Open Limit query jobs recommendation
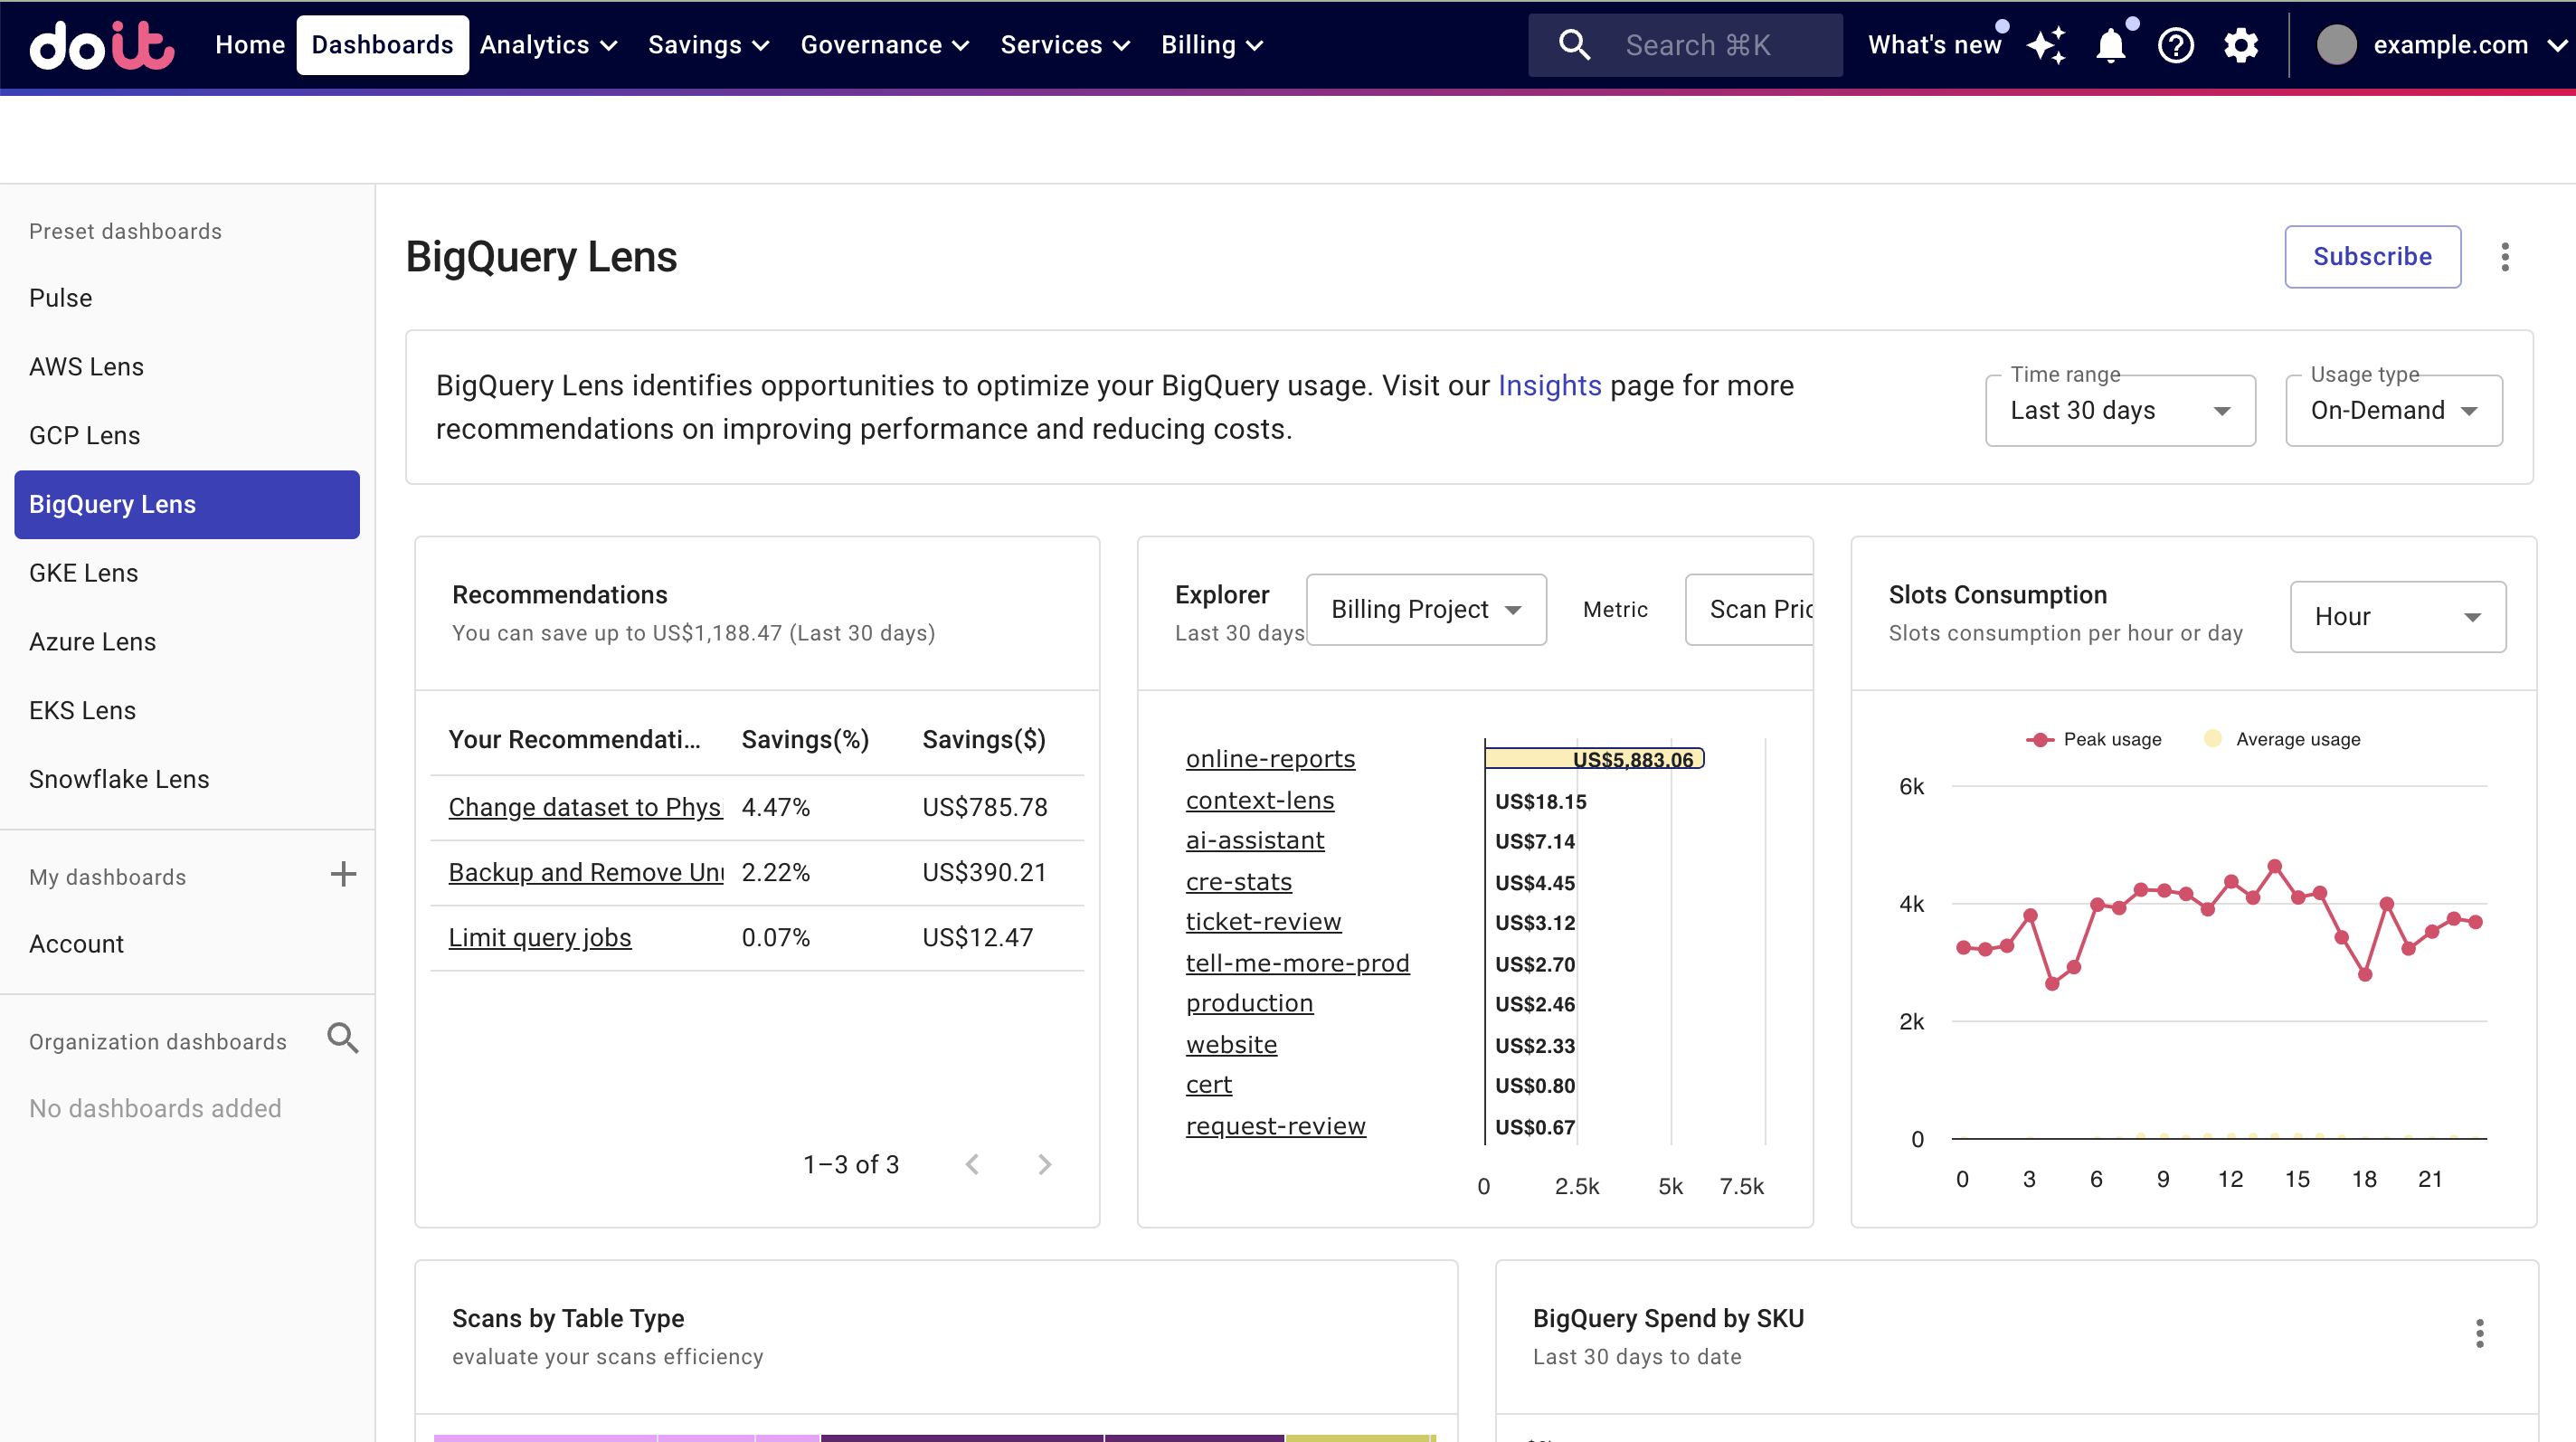The height and width of the screenshot is (1442, 2576). (x=539, y=937)
